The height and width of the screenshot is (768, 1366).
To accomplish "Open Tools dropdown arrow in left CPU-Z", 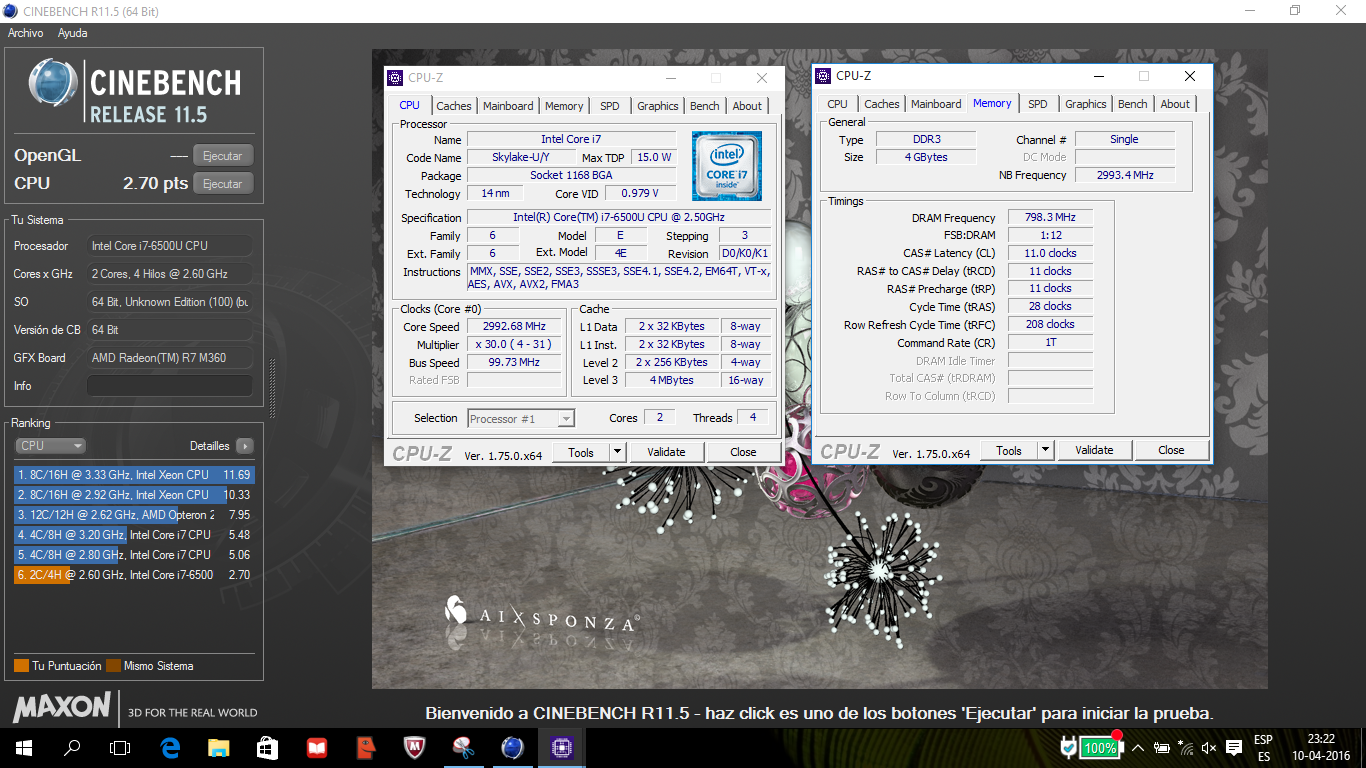I will [618, 452].
